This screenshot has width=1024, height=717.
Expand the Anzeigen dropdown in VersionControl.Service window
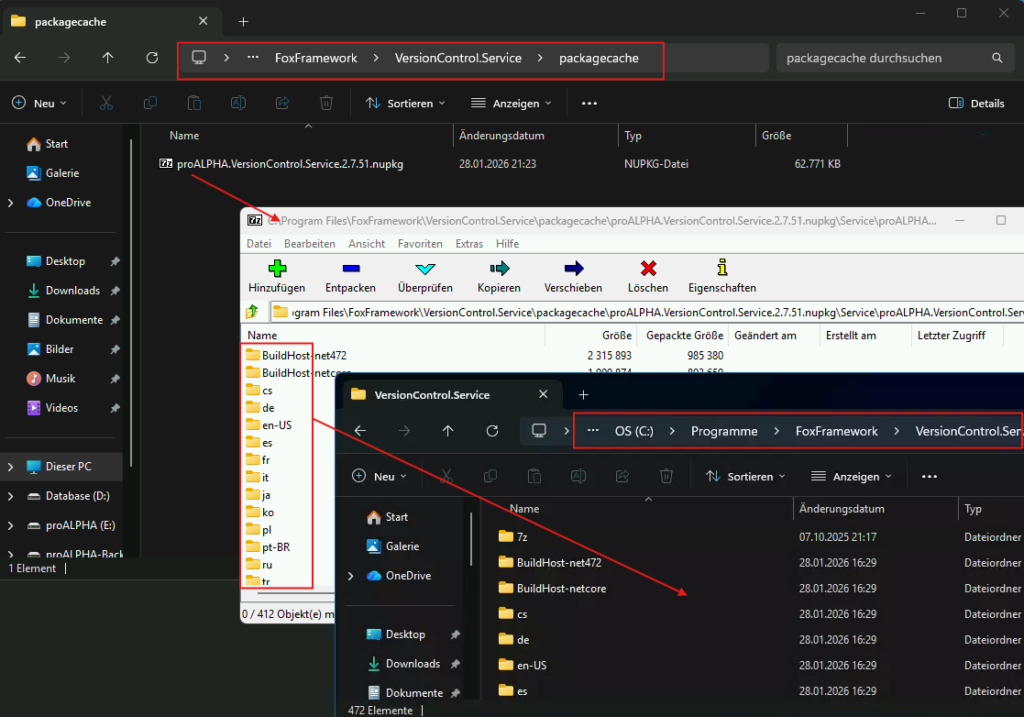[845, 477]
